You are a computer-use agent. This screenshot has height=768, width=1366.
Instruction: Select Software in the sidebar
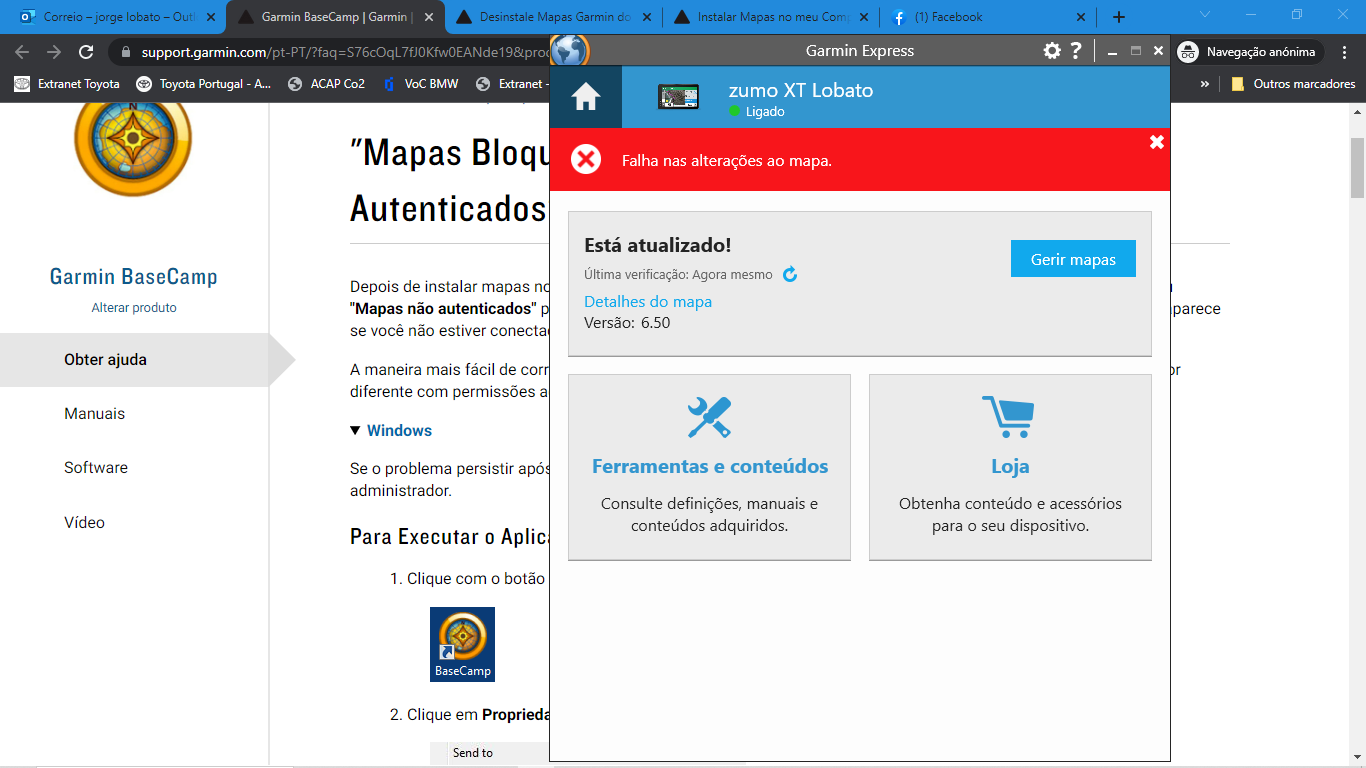[96, 468]
